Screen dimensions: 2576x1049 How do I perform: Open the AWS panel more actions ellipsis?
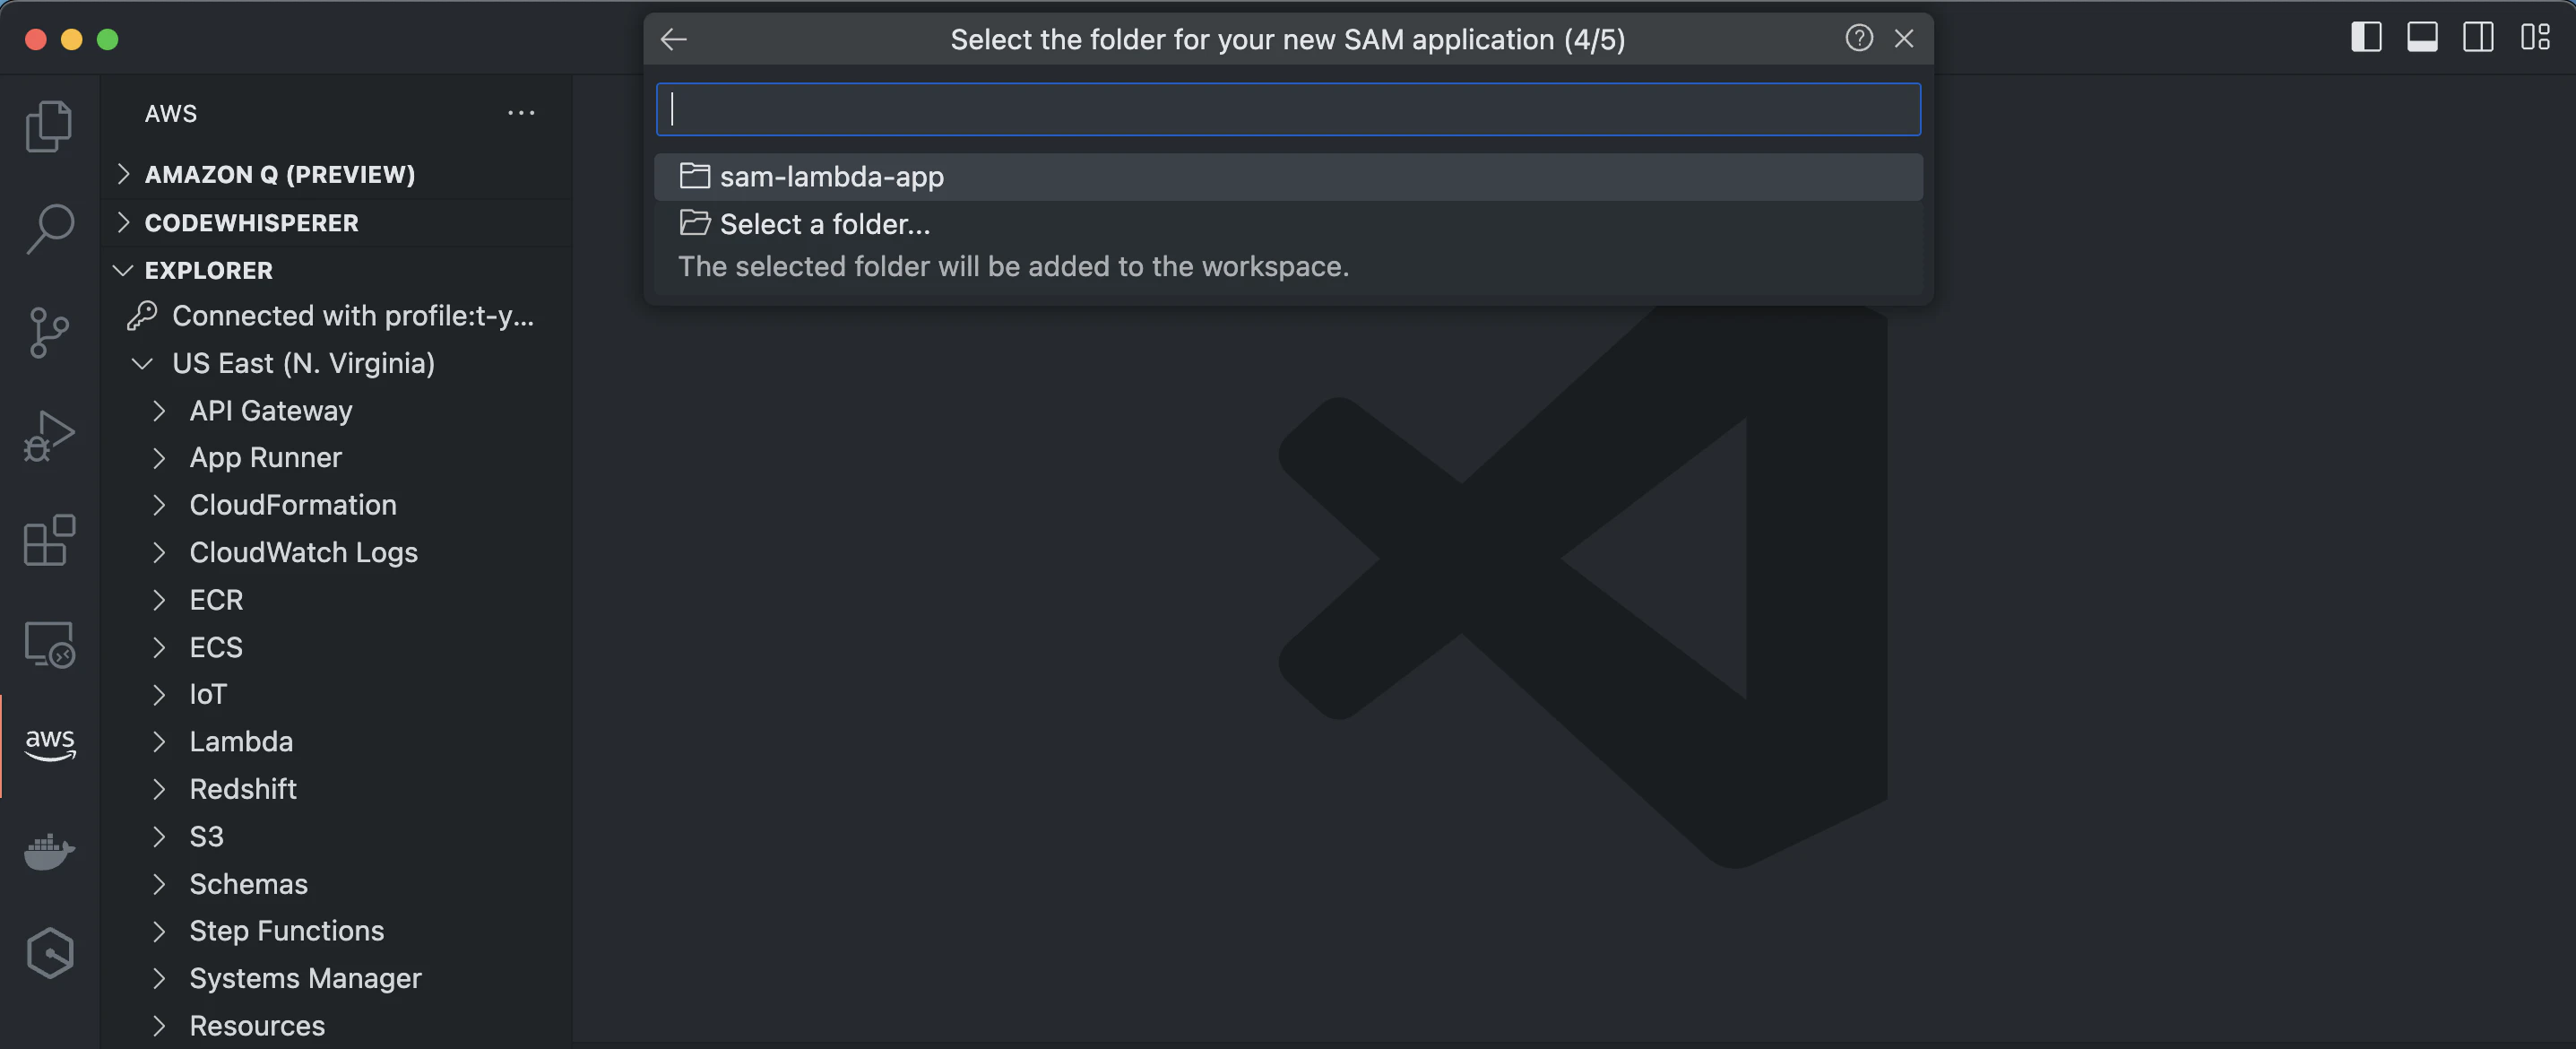(x=521, y=113)
